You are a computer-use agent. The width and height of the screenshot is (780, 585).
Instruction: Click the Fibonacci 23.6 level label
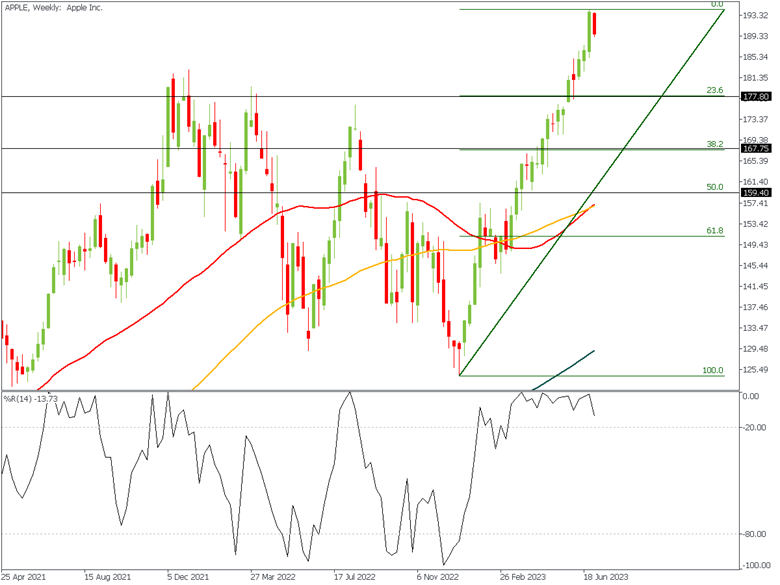tap(715, 91)
